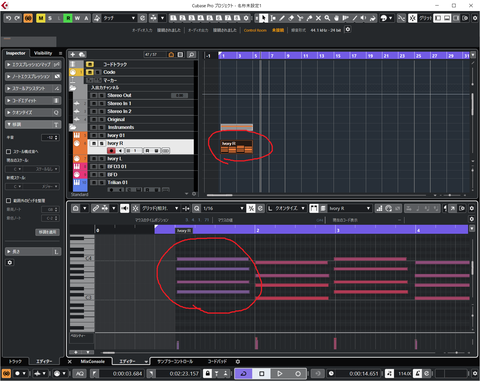The width and height of the screenshot is (480, 381).
Task: Switch to the left zone bottom Track tab
Action: tap(15, 362)
